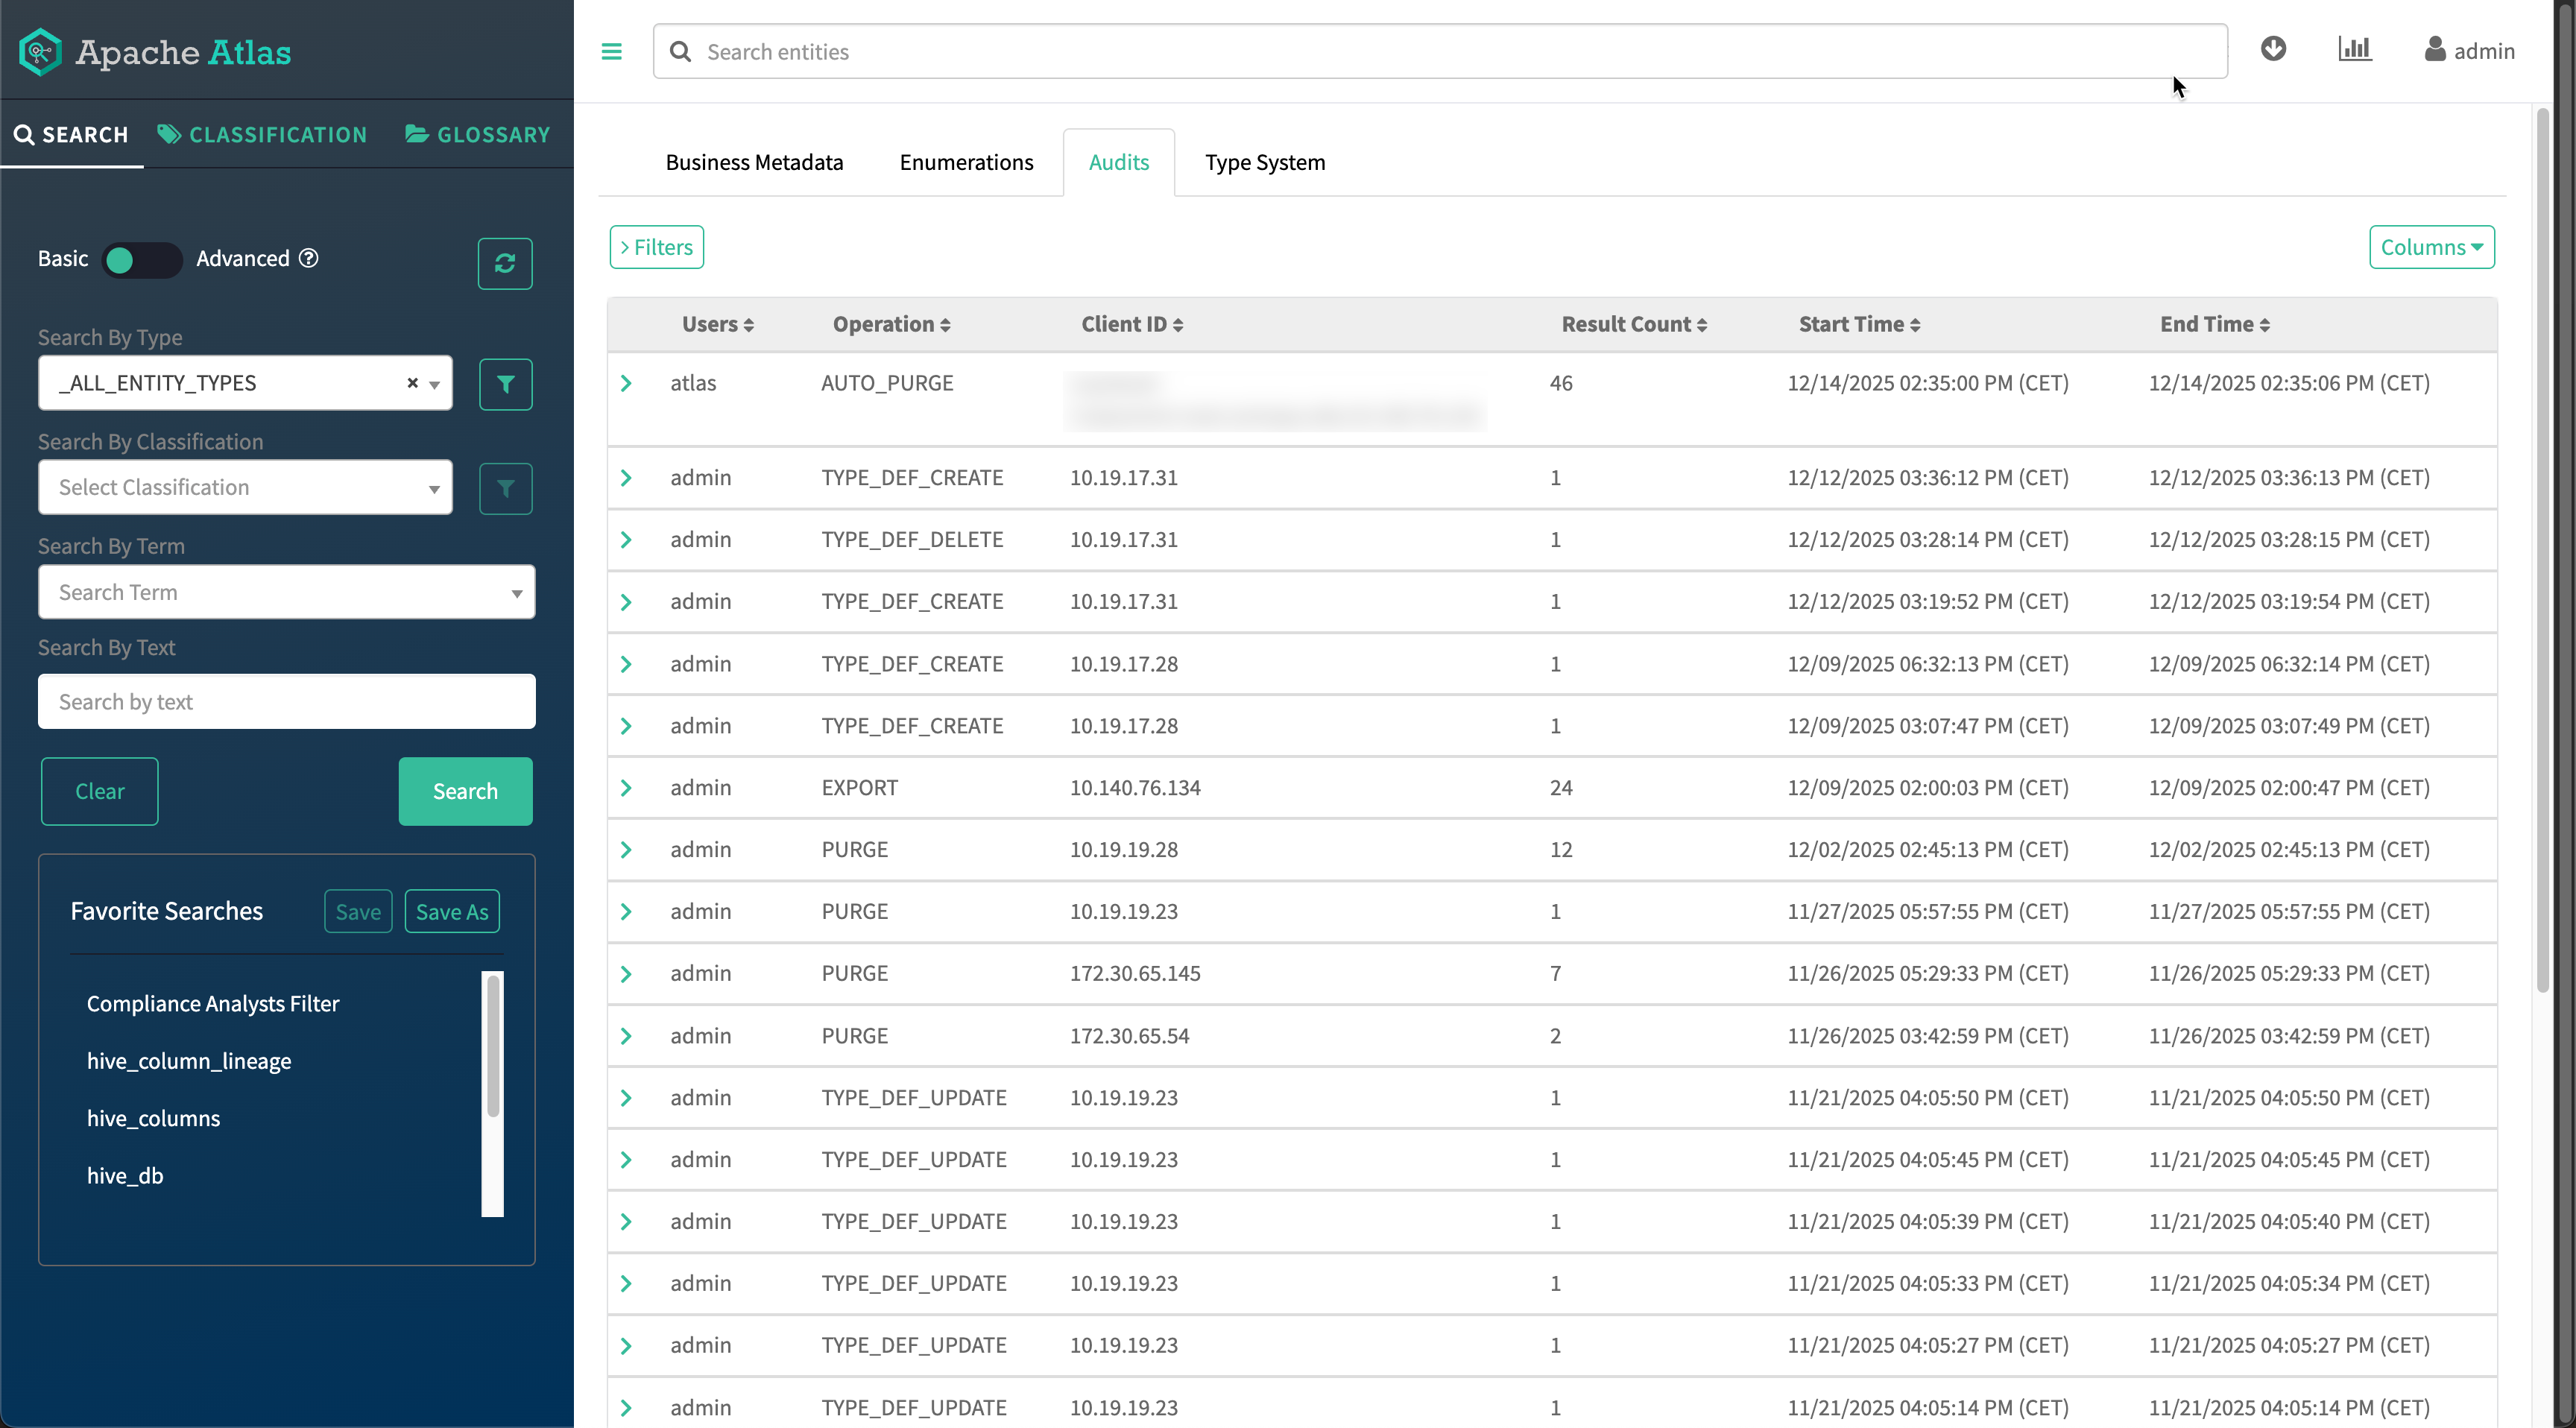Clear _ALL_ENTITY_TYPES selection with x icon

coord(412,383)
